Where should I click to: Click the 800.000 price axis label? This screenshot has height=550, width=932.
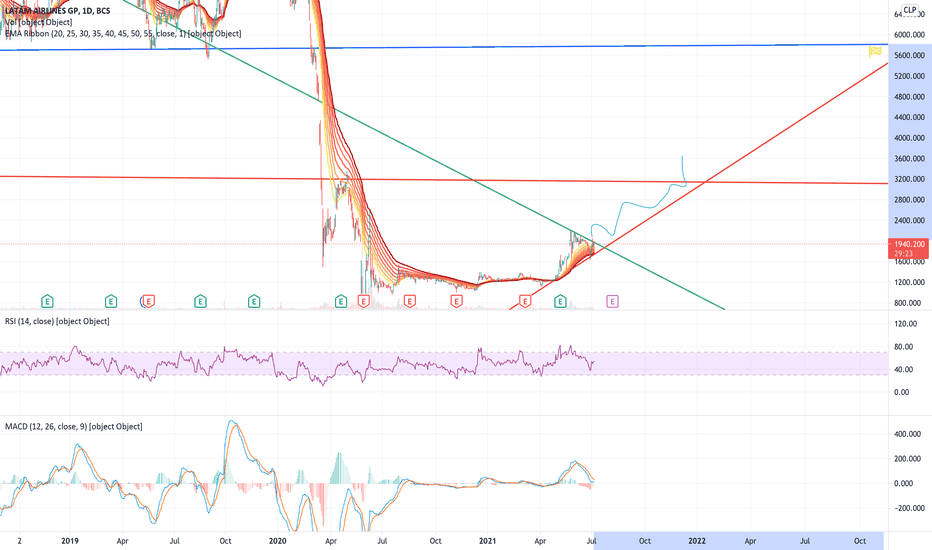(909, 303)
